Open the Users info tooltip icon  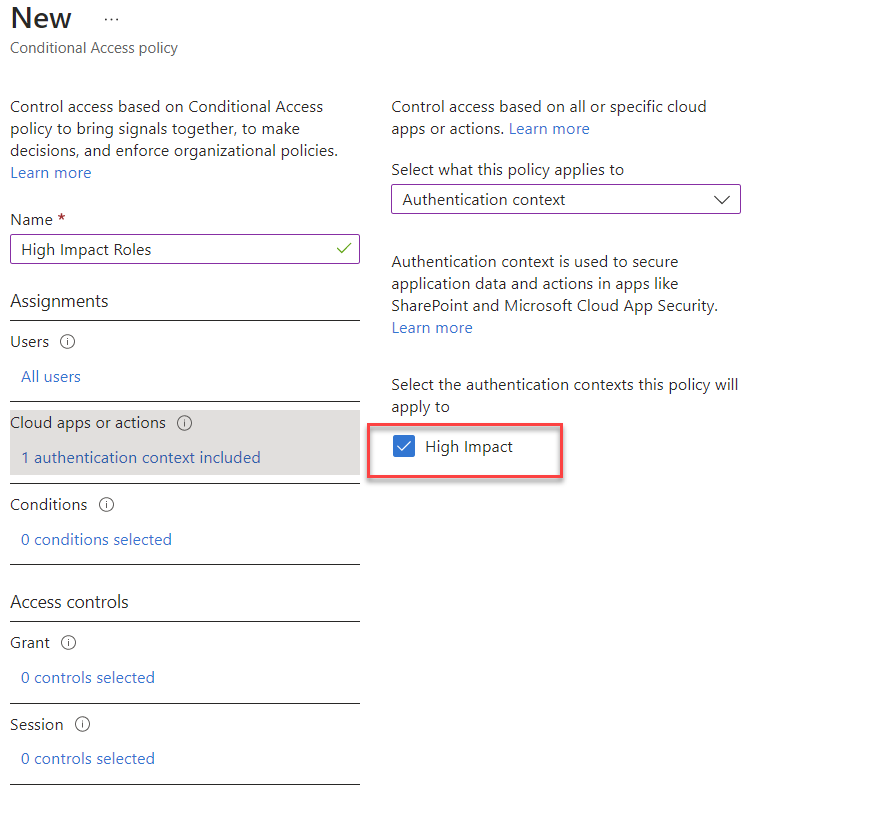(65, 341)
